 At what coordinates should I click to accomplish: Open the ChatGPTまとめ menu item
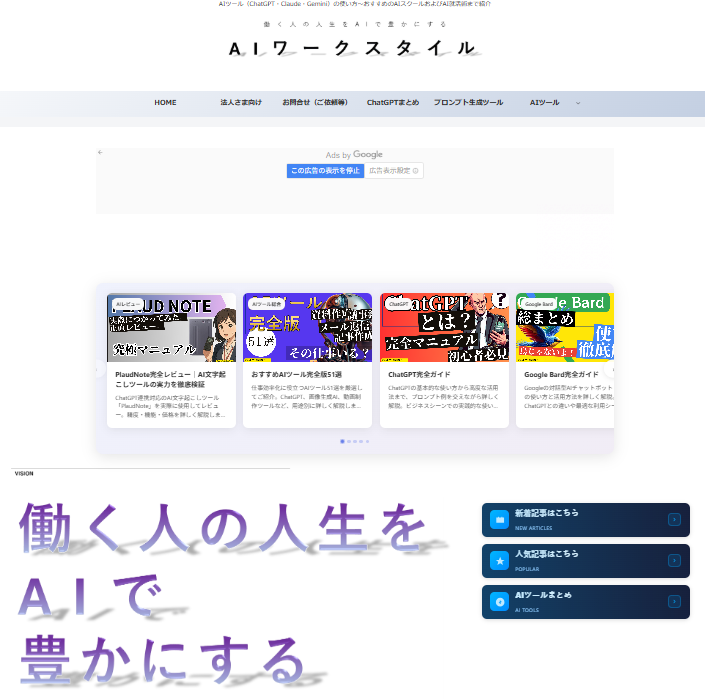click(393, 103)
